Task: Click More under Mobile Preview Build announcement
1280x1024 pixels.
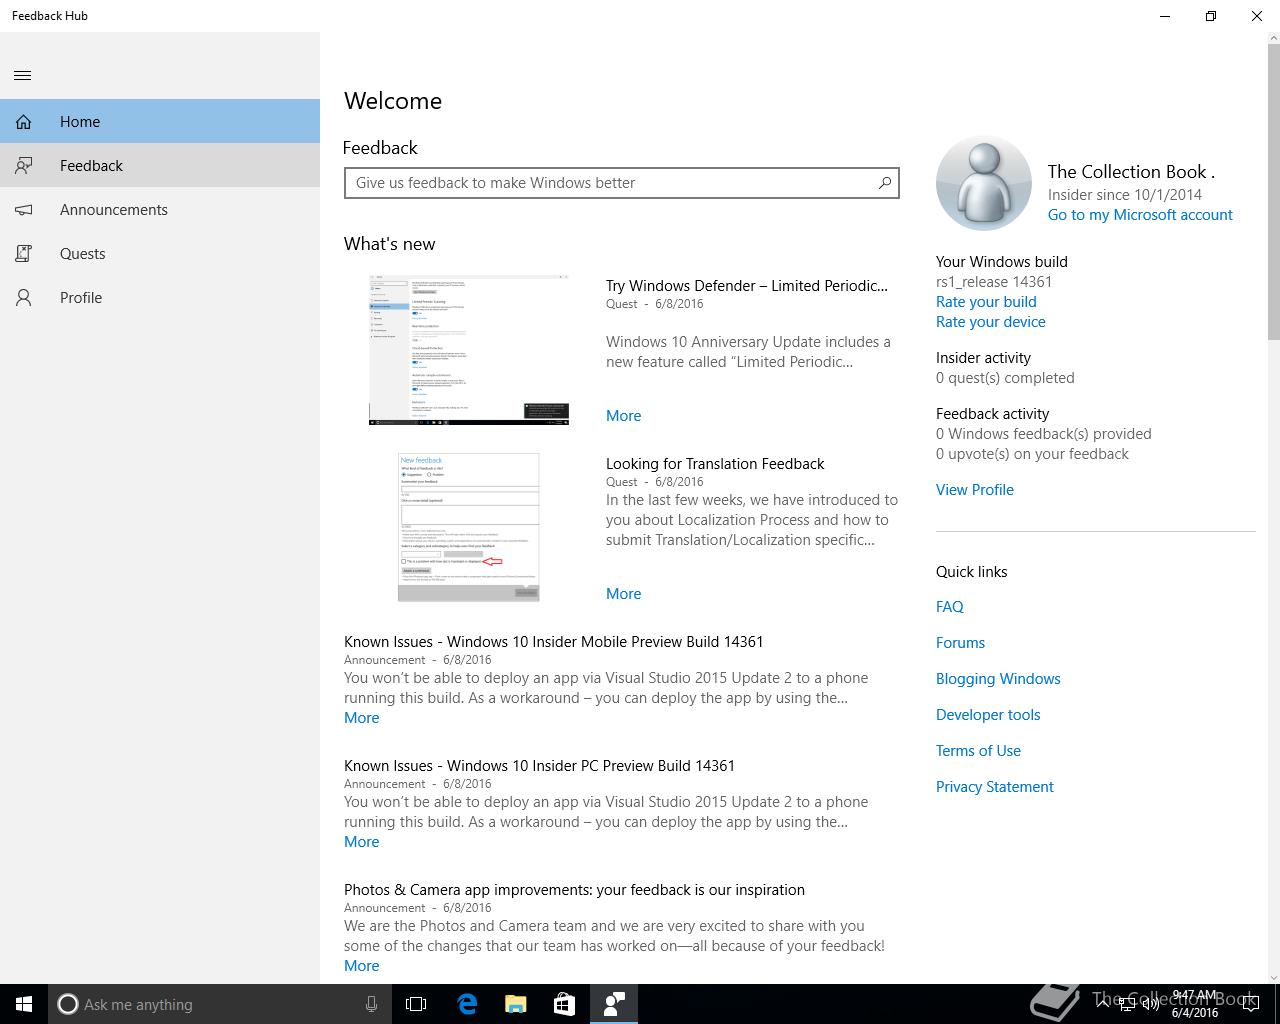Action: [362, 718]
